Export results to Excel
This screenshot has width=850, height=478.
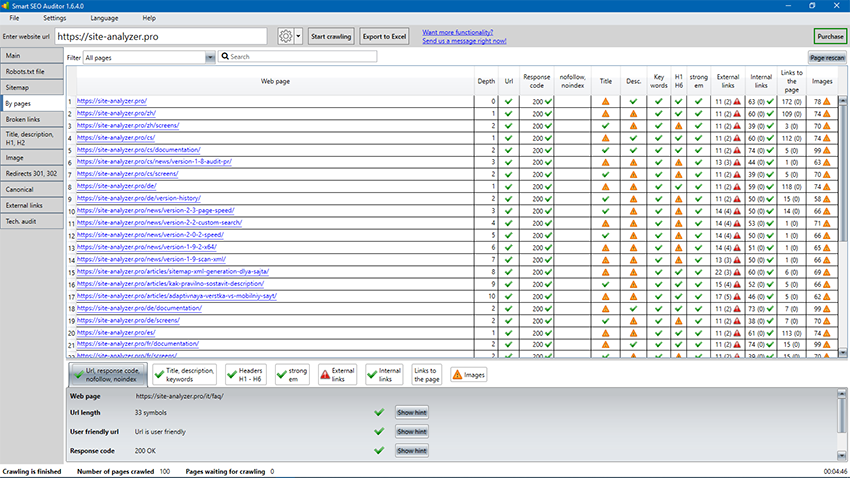(x=384, y=36)
